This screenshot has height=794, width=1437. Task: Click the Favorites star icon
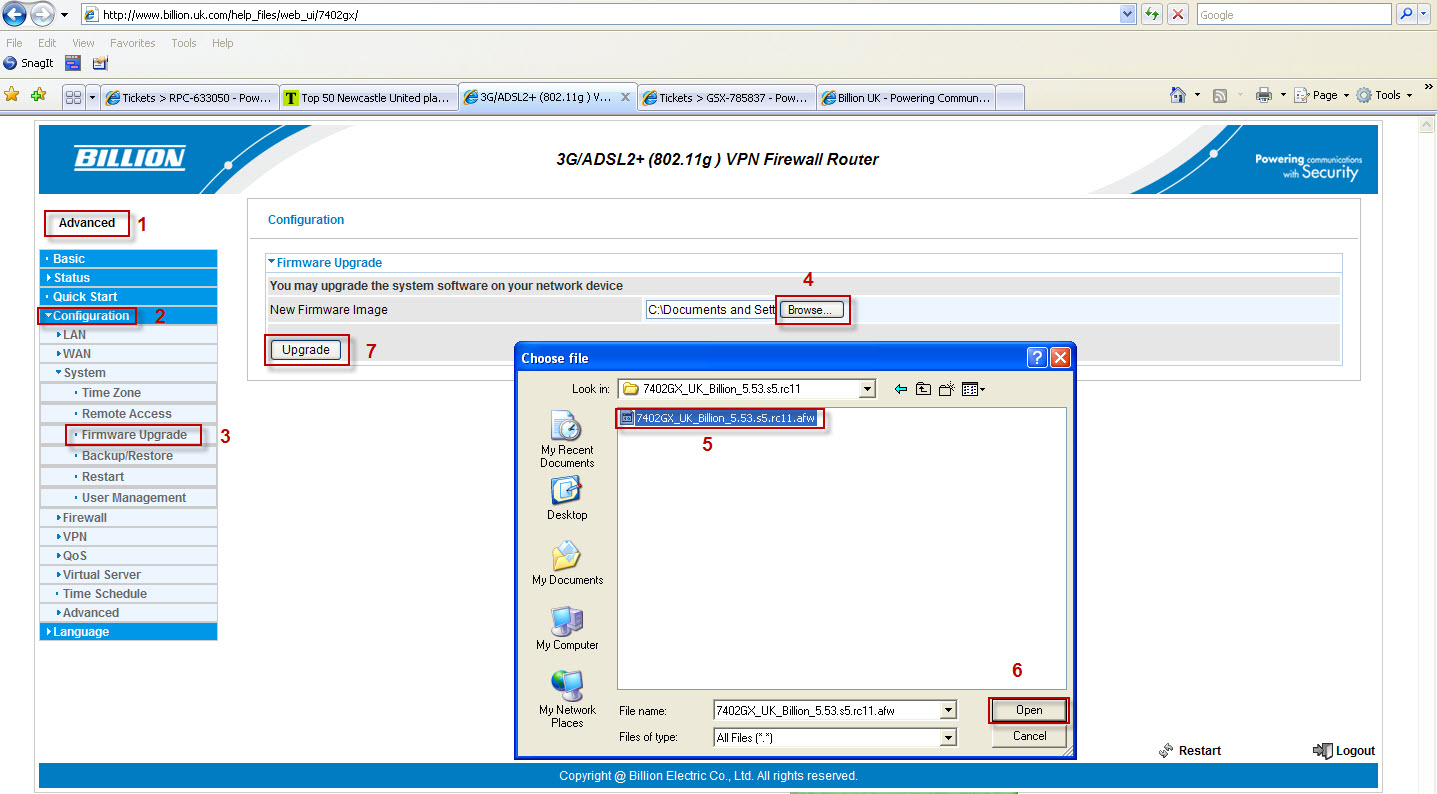click(x=12, y=96)
